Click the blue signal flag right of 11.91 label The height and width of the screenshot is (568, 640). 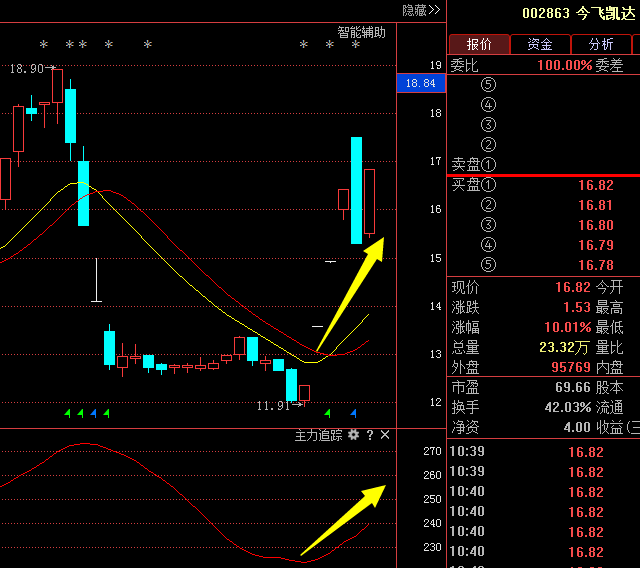[x=353, y=413]
